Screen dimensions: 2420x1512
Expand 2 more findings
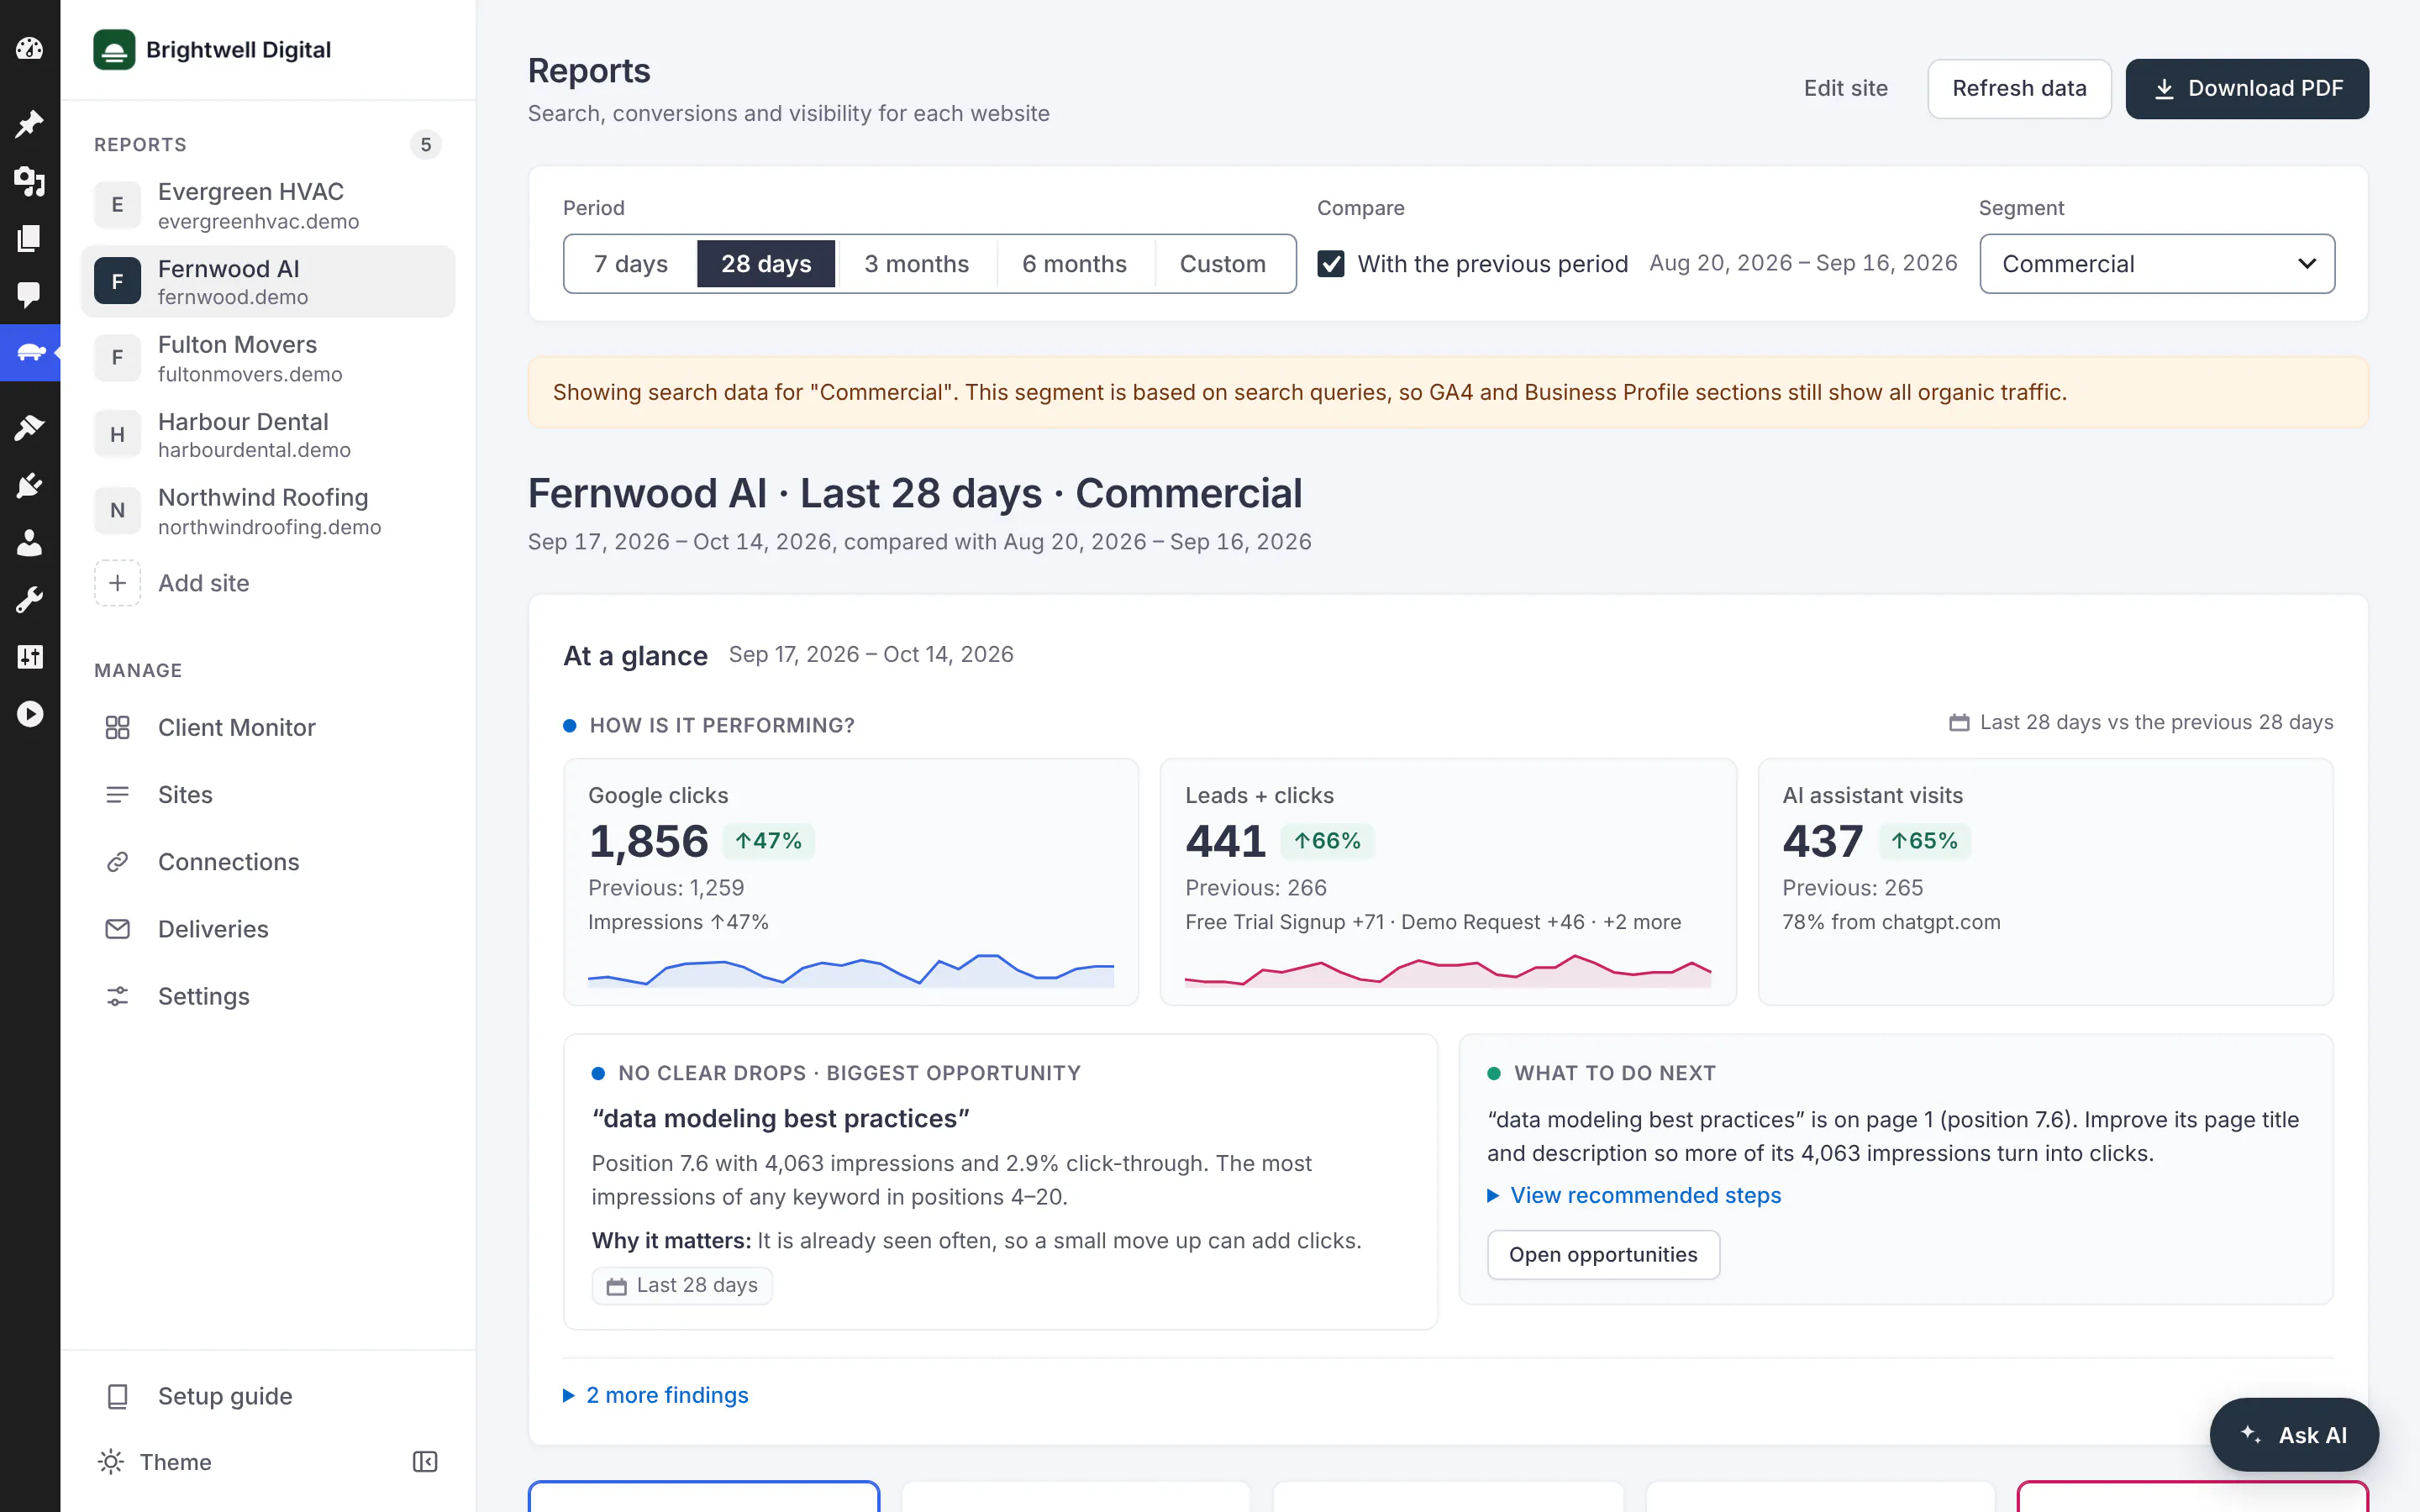(x=656, y=1395)
